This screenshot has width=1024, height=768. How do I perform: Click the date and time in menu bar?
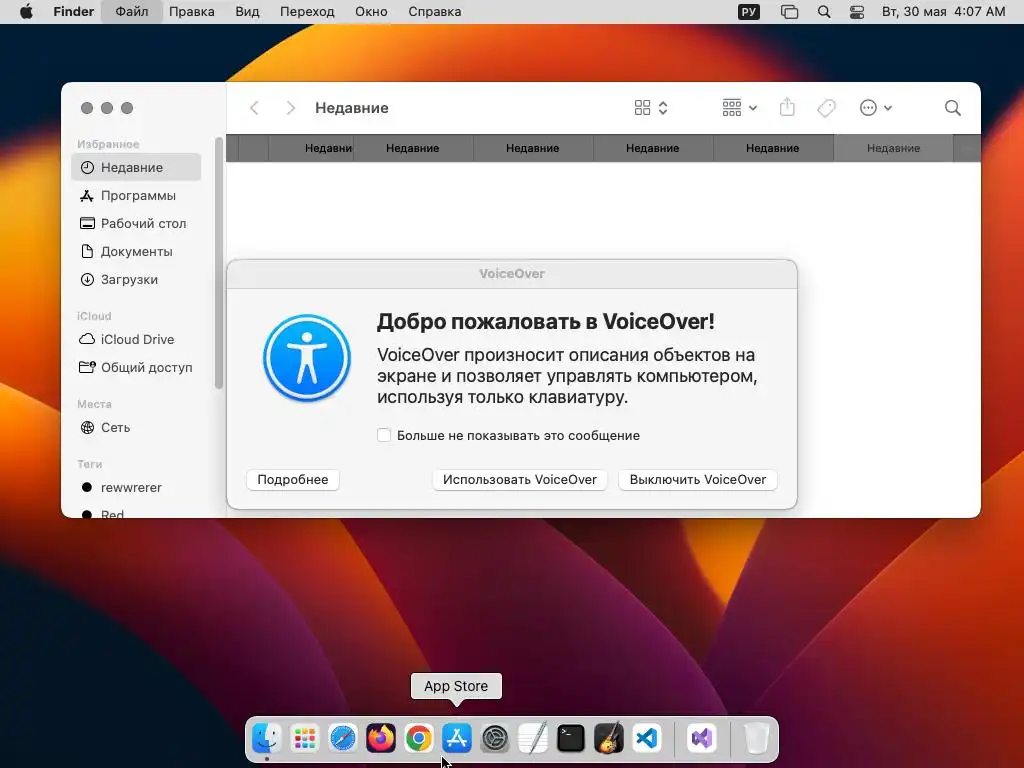943,12
